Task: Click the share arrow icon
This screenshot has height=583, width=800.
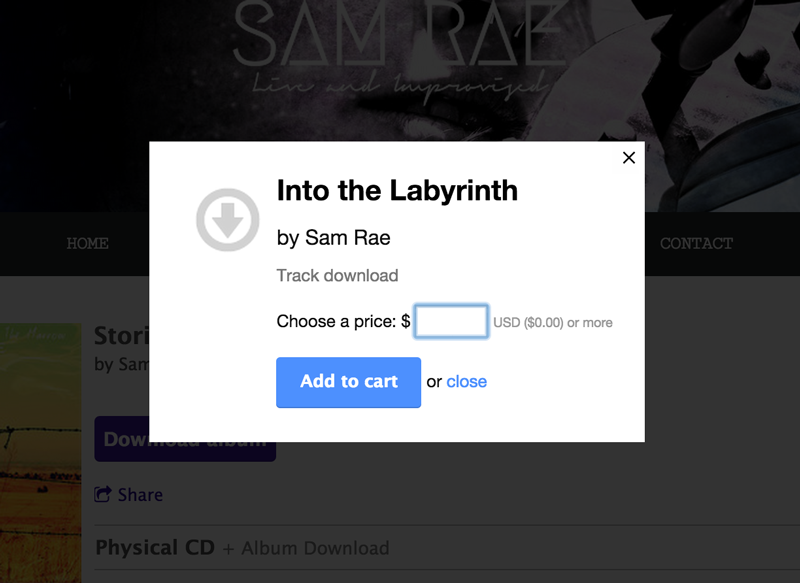Action: [103, 494]
